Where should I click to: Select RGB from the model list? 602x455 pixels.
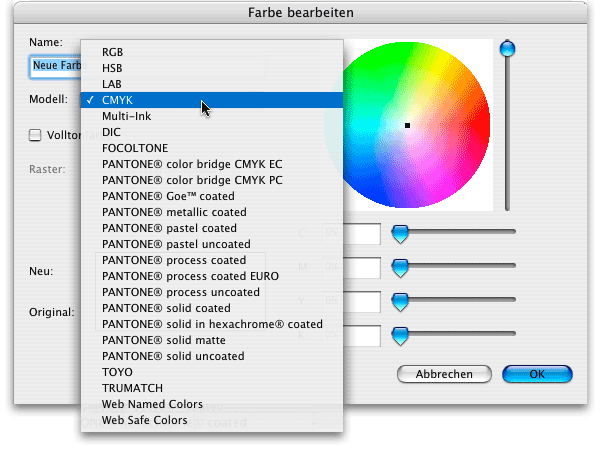pyautogui.click(x=212, y=52)
